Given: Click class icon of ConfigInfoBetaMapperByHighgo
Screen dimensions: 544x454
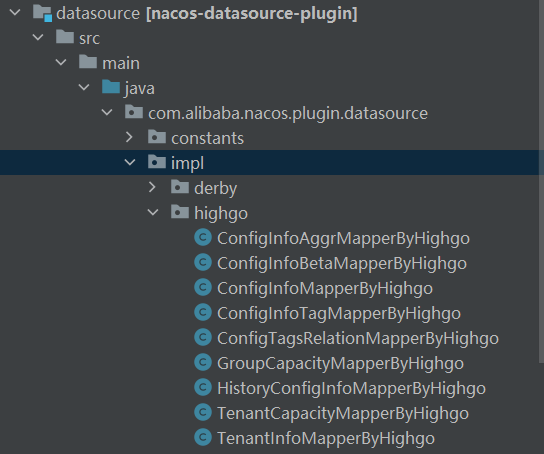Looking at the screenshot, I should click(203, 263).
